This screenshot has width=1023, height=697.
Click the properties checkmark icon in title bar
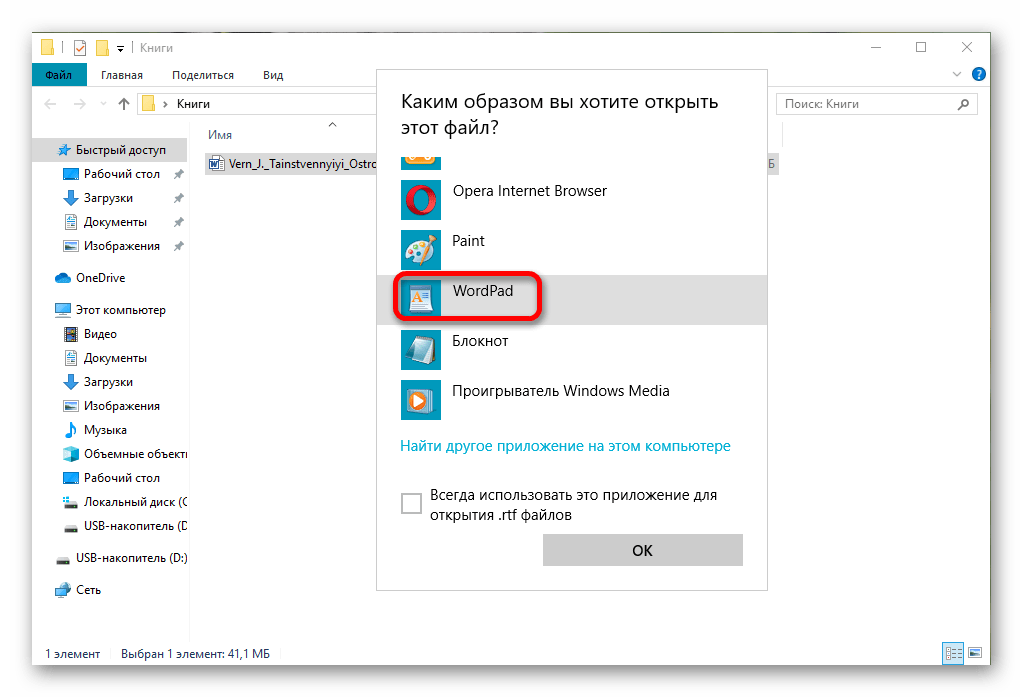(x=80, y=48)
